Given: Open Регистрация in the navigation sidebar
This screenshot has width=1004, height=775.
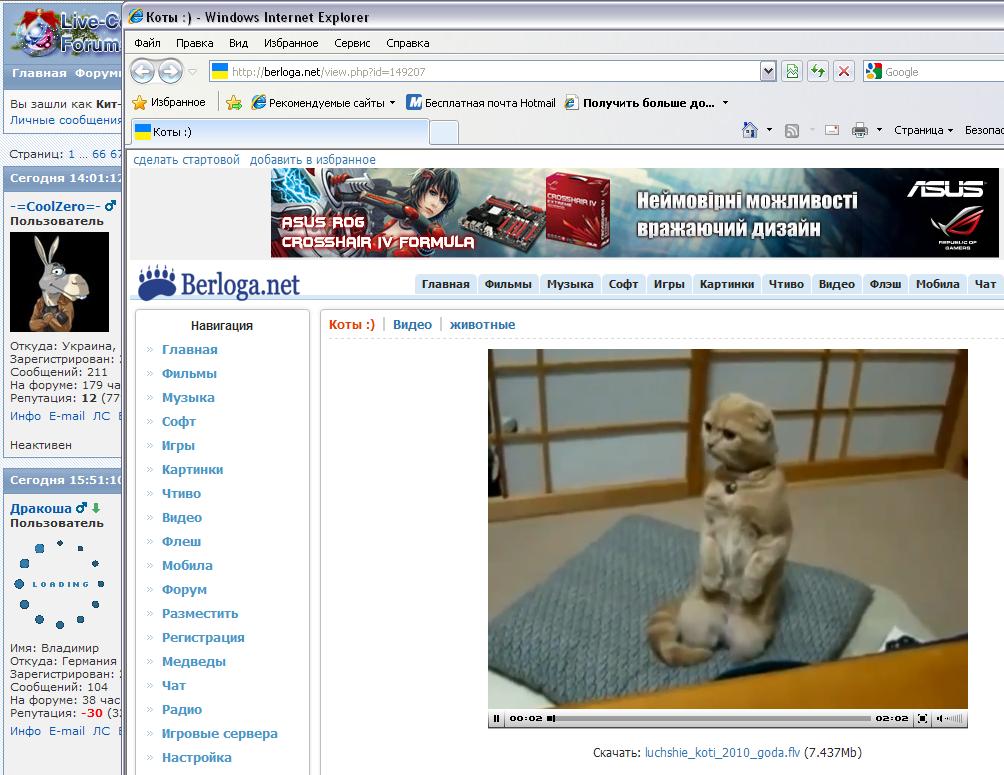Looking at the screenshot, I should (x=203, y=637).
